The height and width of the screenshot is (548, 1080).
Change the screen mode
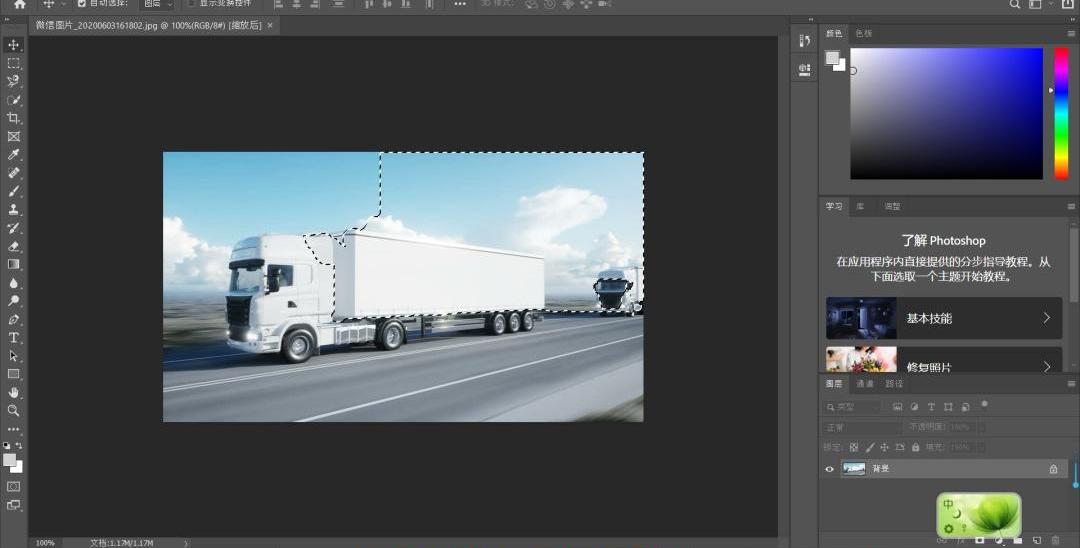point(13,505)
